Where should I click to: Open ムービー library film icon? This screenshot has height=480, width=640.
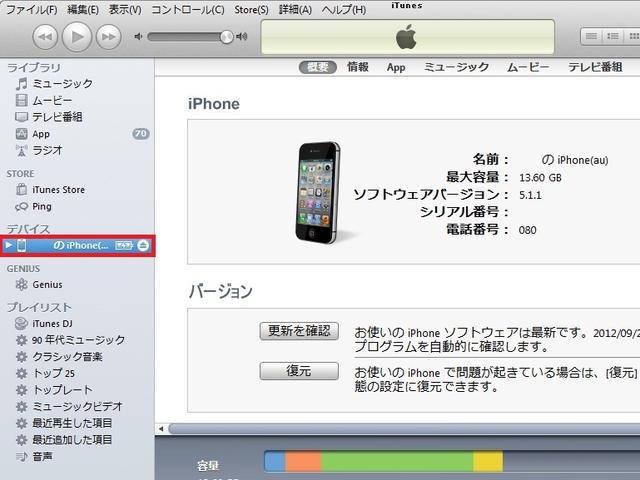(x=21, y=100)
